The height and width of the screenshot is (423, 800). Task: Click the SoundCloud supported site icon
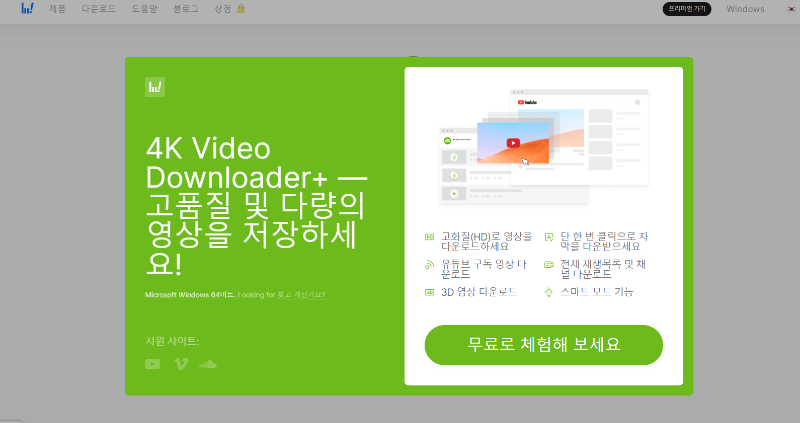(x=208, y=364)
